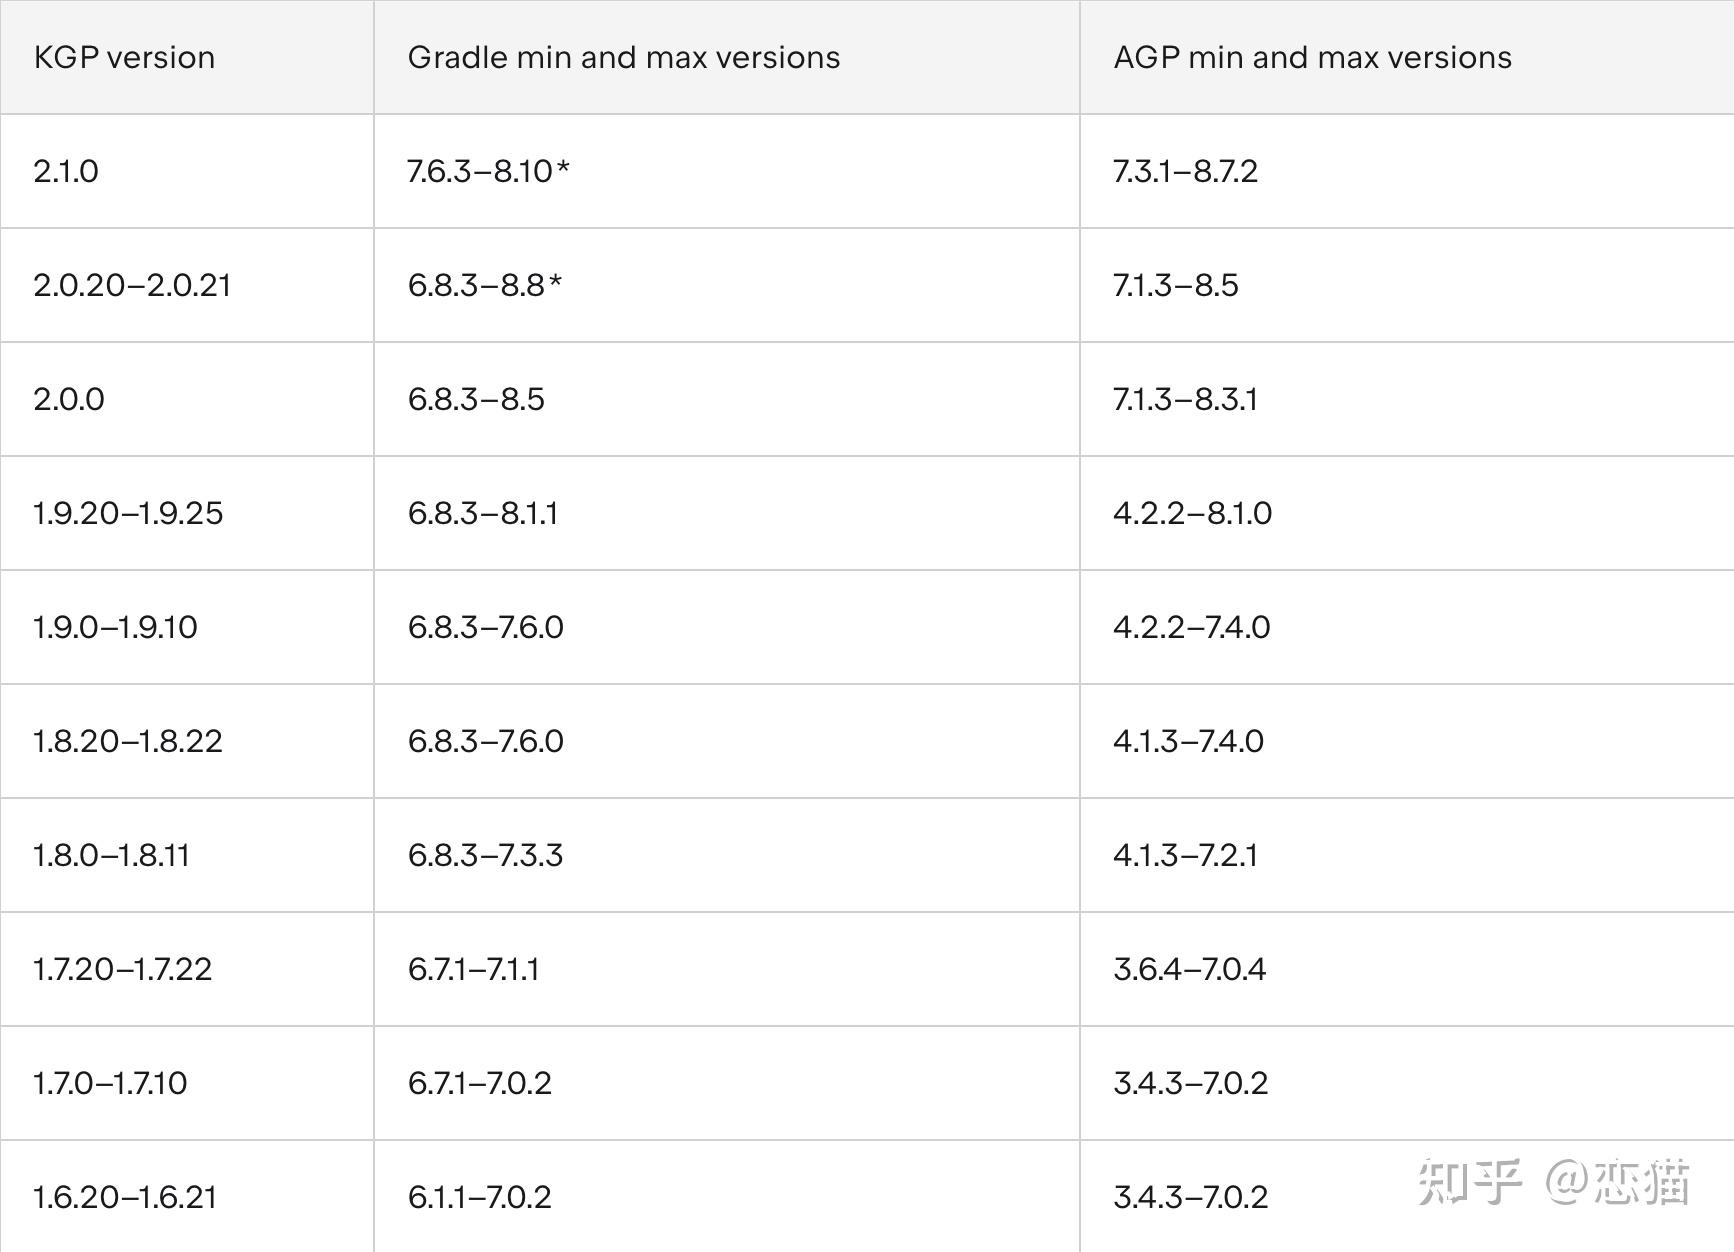Image resolution: width=1734 pixels, height=1252 pixels.
Task: Select the AGP range 7.3.1–8.7.2 cell
Action: point(1185,171)
